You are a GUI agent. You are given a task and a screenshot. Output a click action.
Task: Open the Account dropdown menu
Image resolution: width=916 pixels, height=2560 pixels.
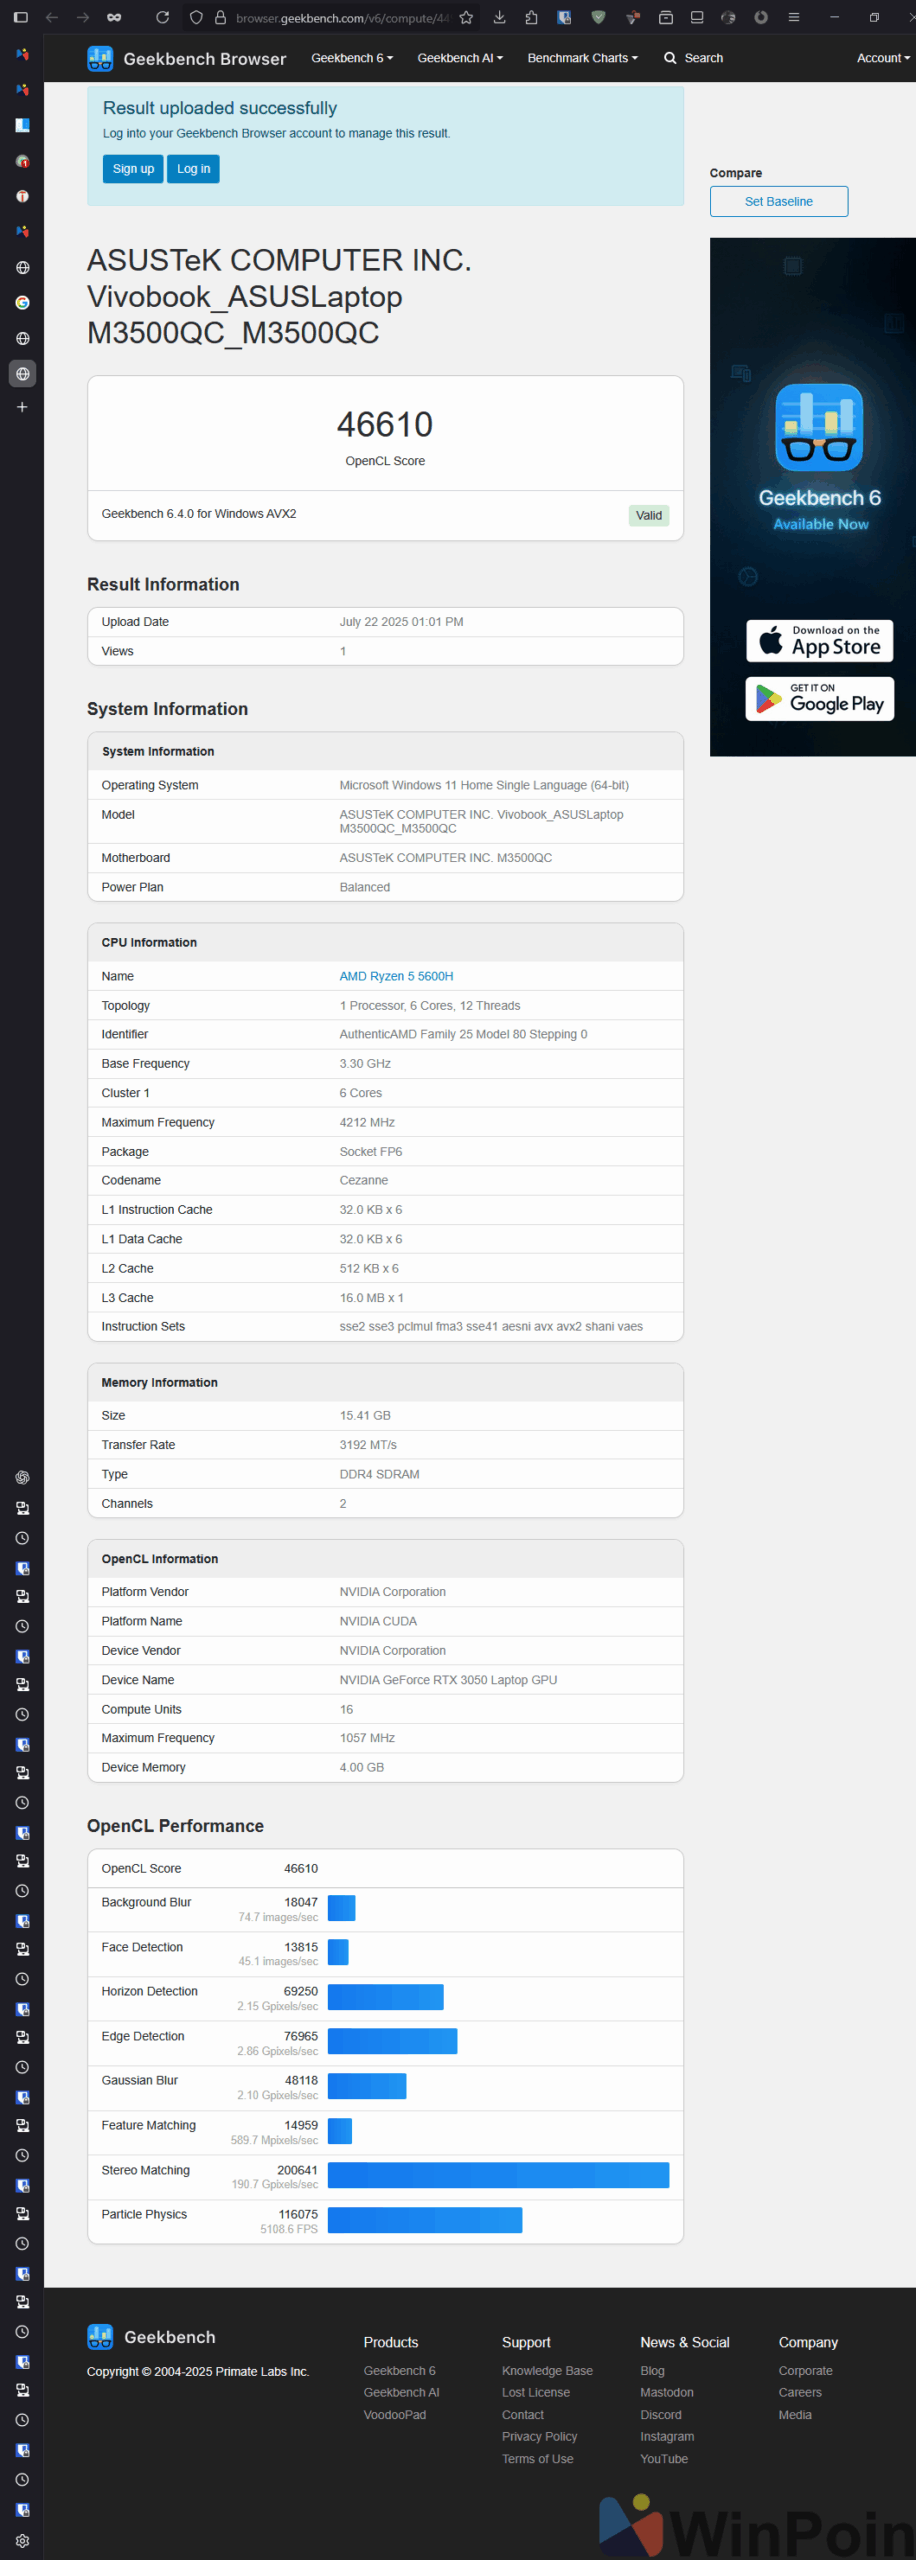883,58
